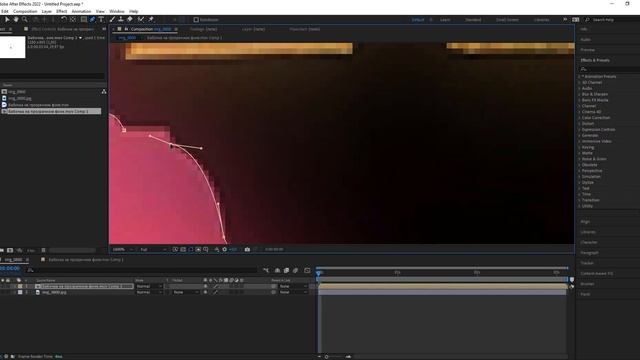640x360 pixels.
Task: Click the pick whip for img_0000.jpg layer
Action: [x=273, y=292]
